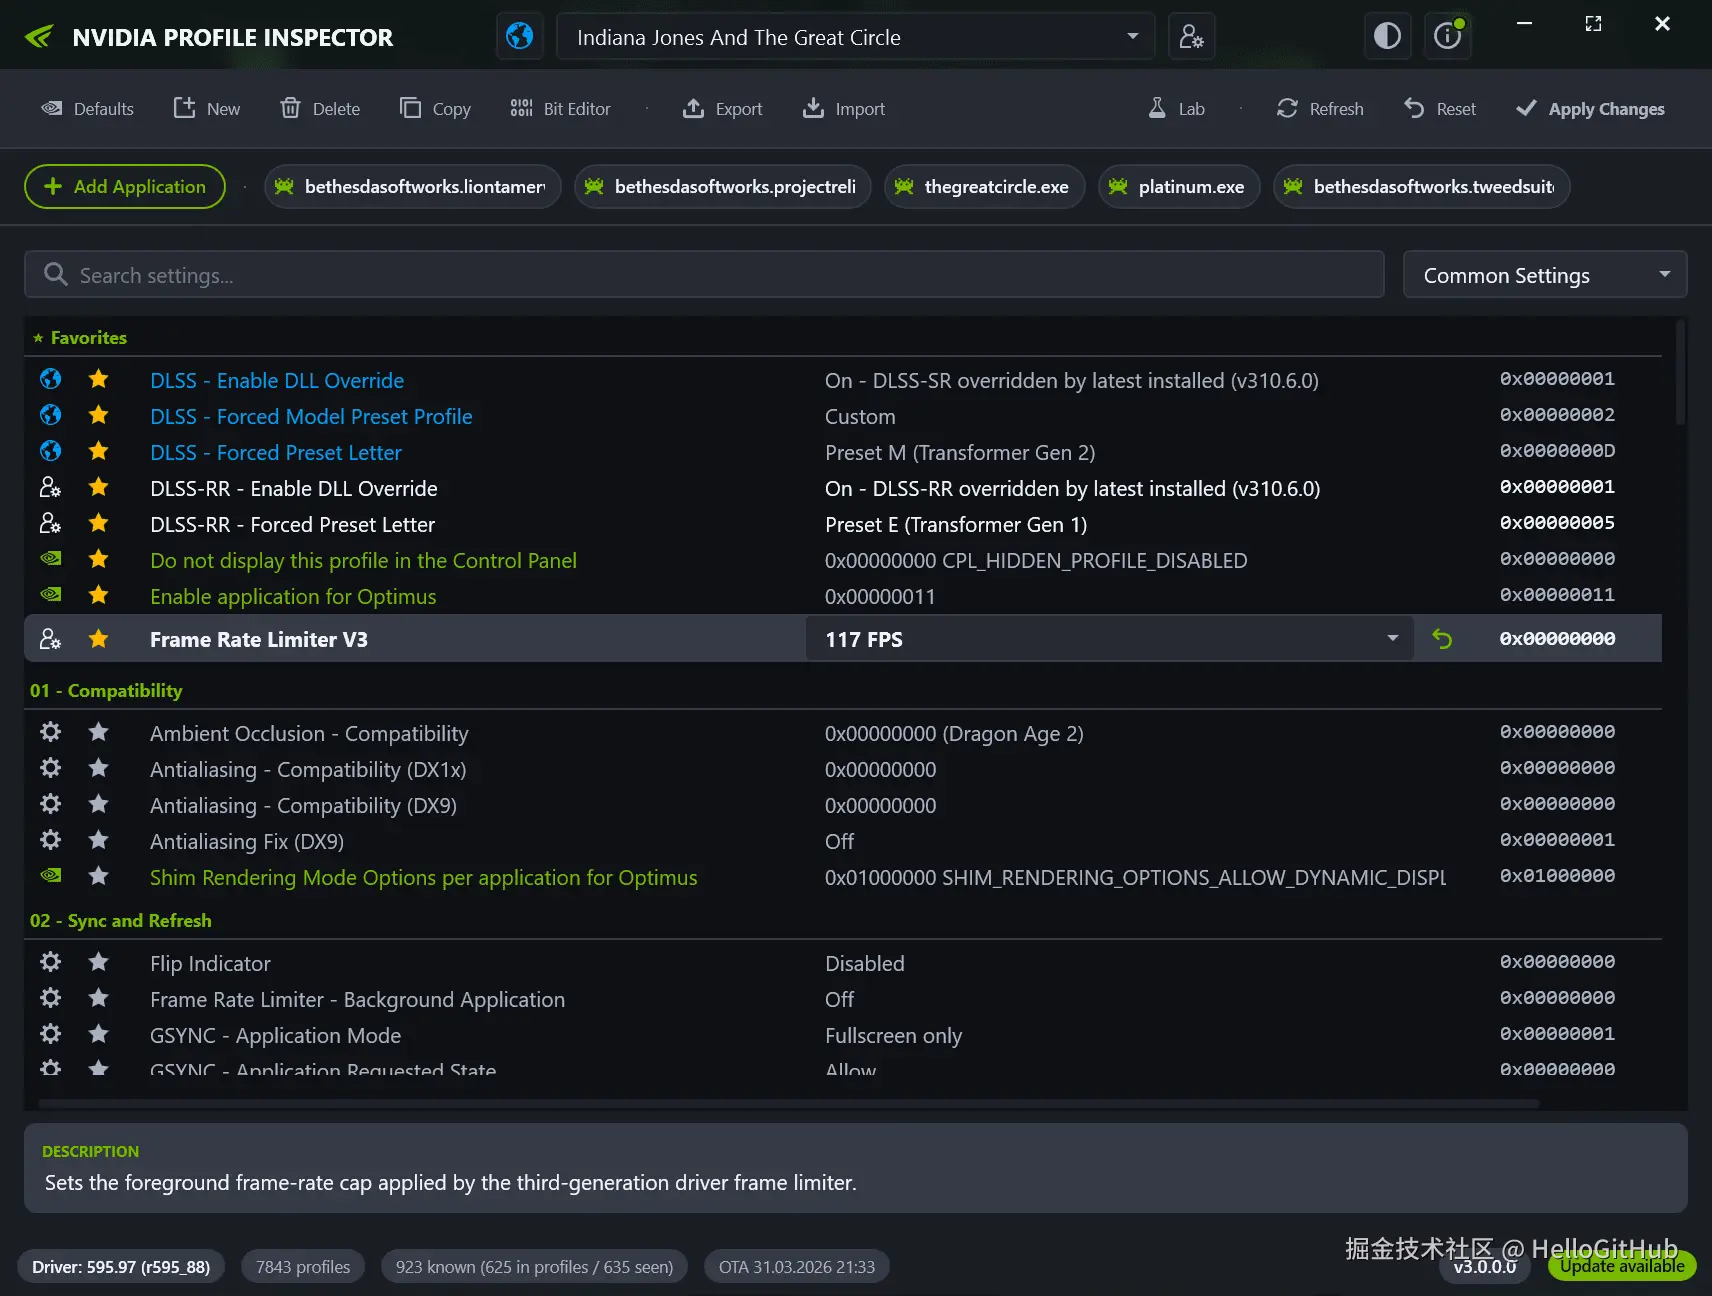This screenshot has height=1296, width=1712.
Task: Select the platinum.exe application chip
Action: (1179, 187)
